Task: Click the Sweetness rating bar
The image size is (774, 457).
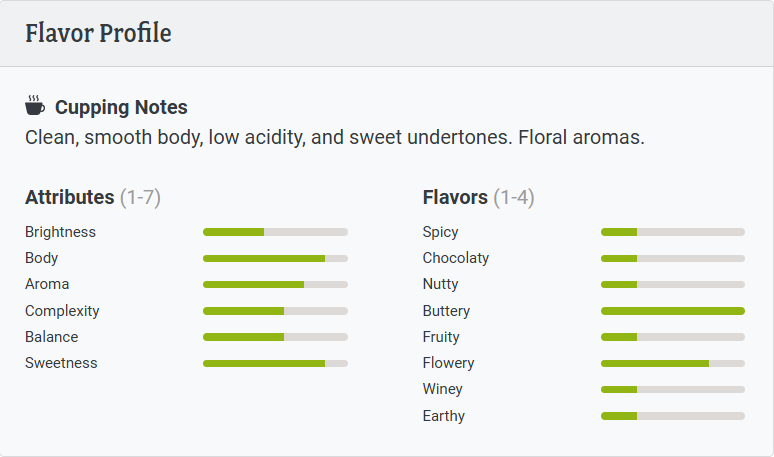Action: tap(275, 363)
